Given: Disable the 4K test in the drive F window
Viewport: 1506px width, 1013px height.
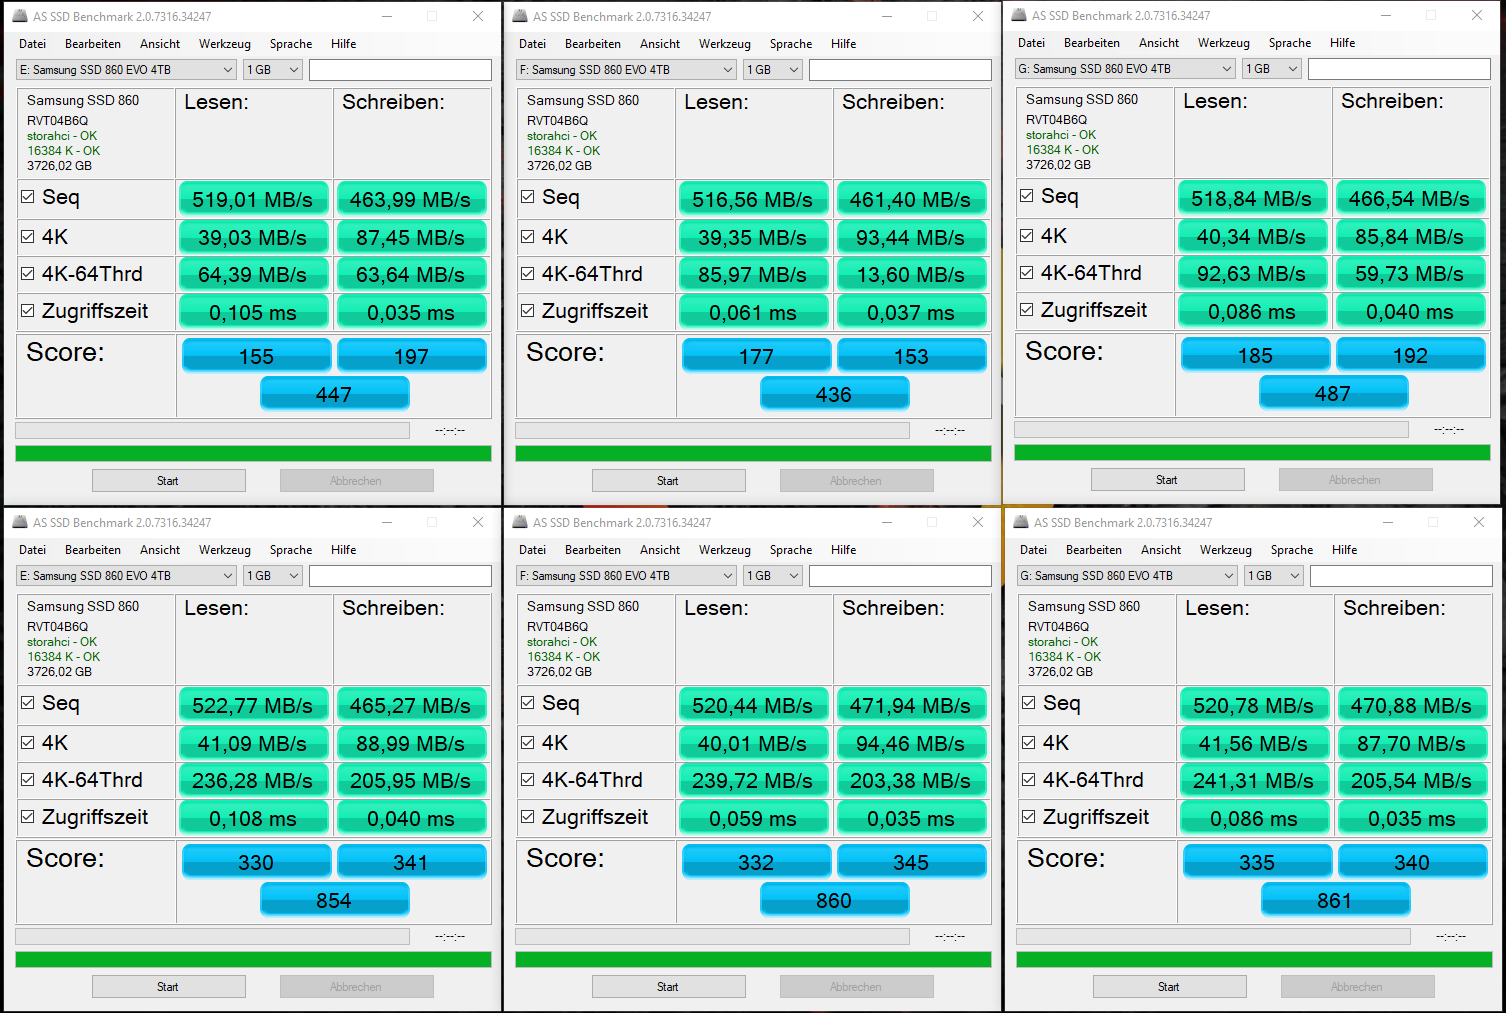Looking at the screenshot, I should (x=527, y=236).
